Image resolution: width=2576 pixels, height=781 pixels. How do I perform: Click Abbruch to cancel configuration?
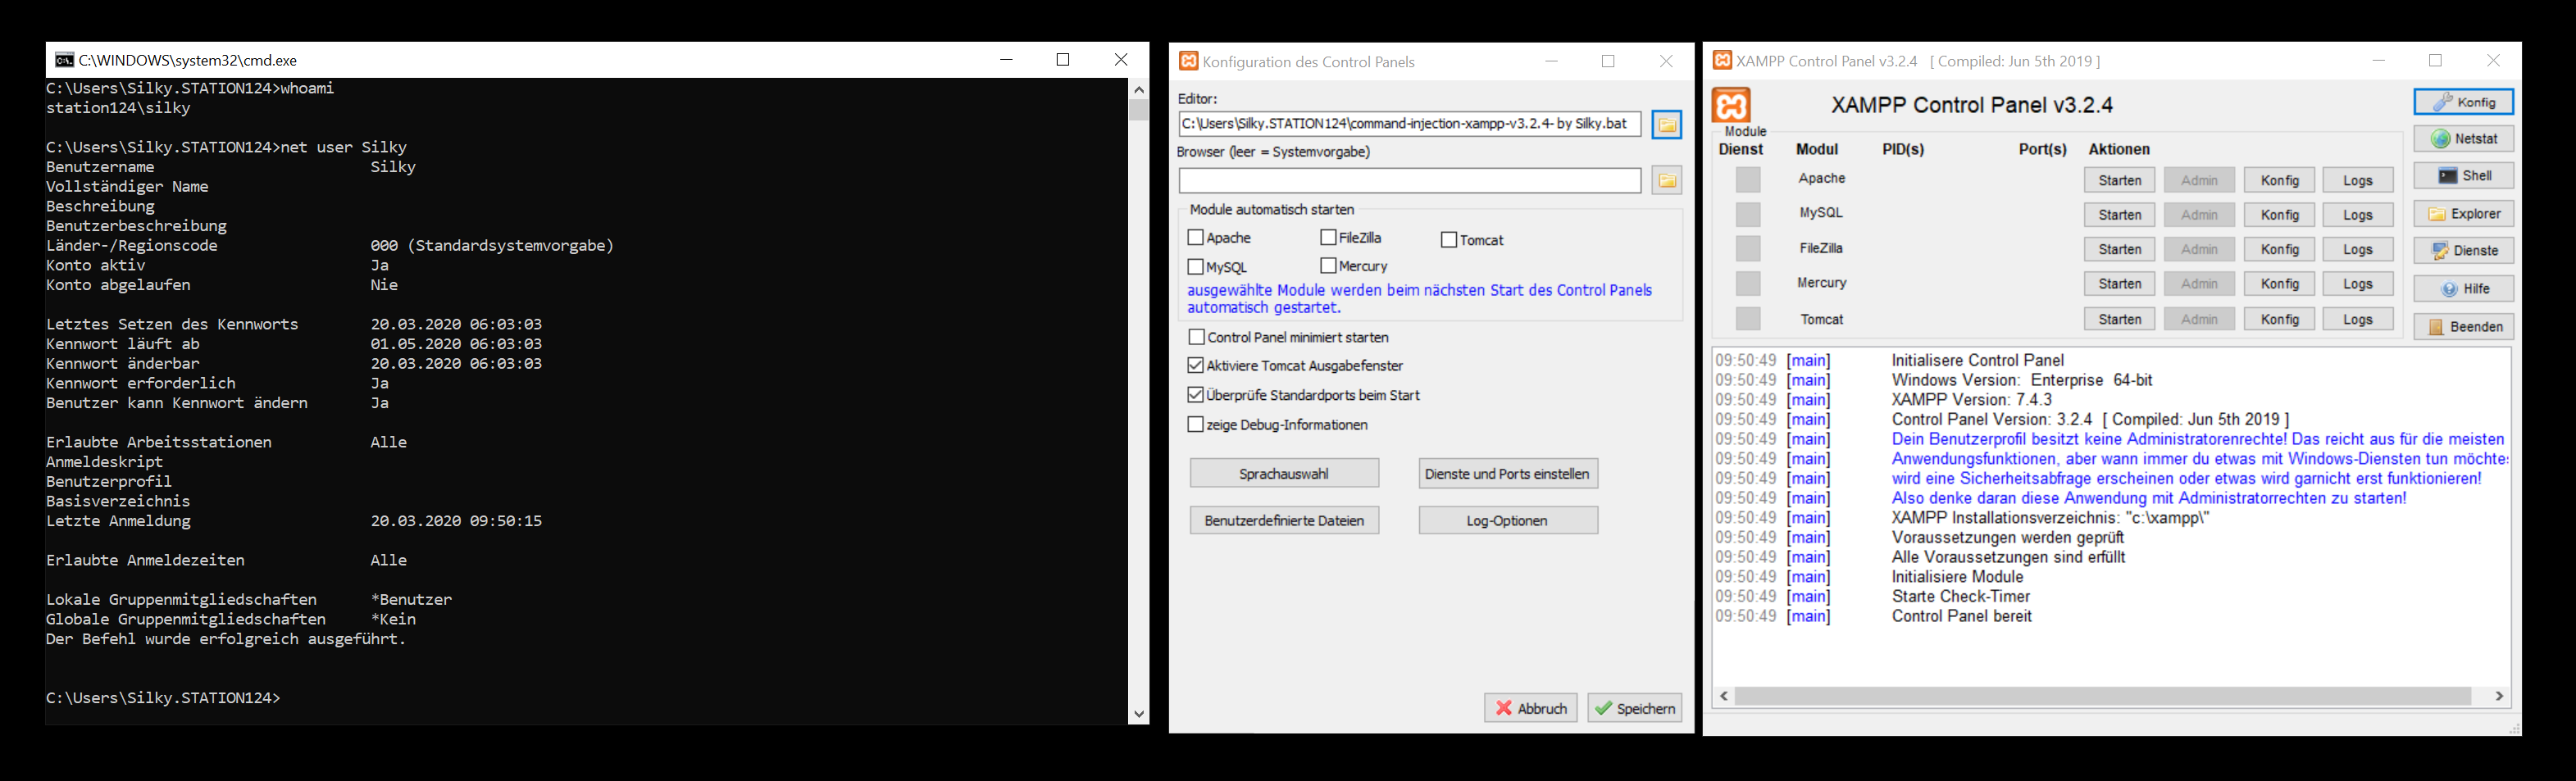pyautogui.click(x=1530, y=708)
